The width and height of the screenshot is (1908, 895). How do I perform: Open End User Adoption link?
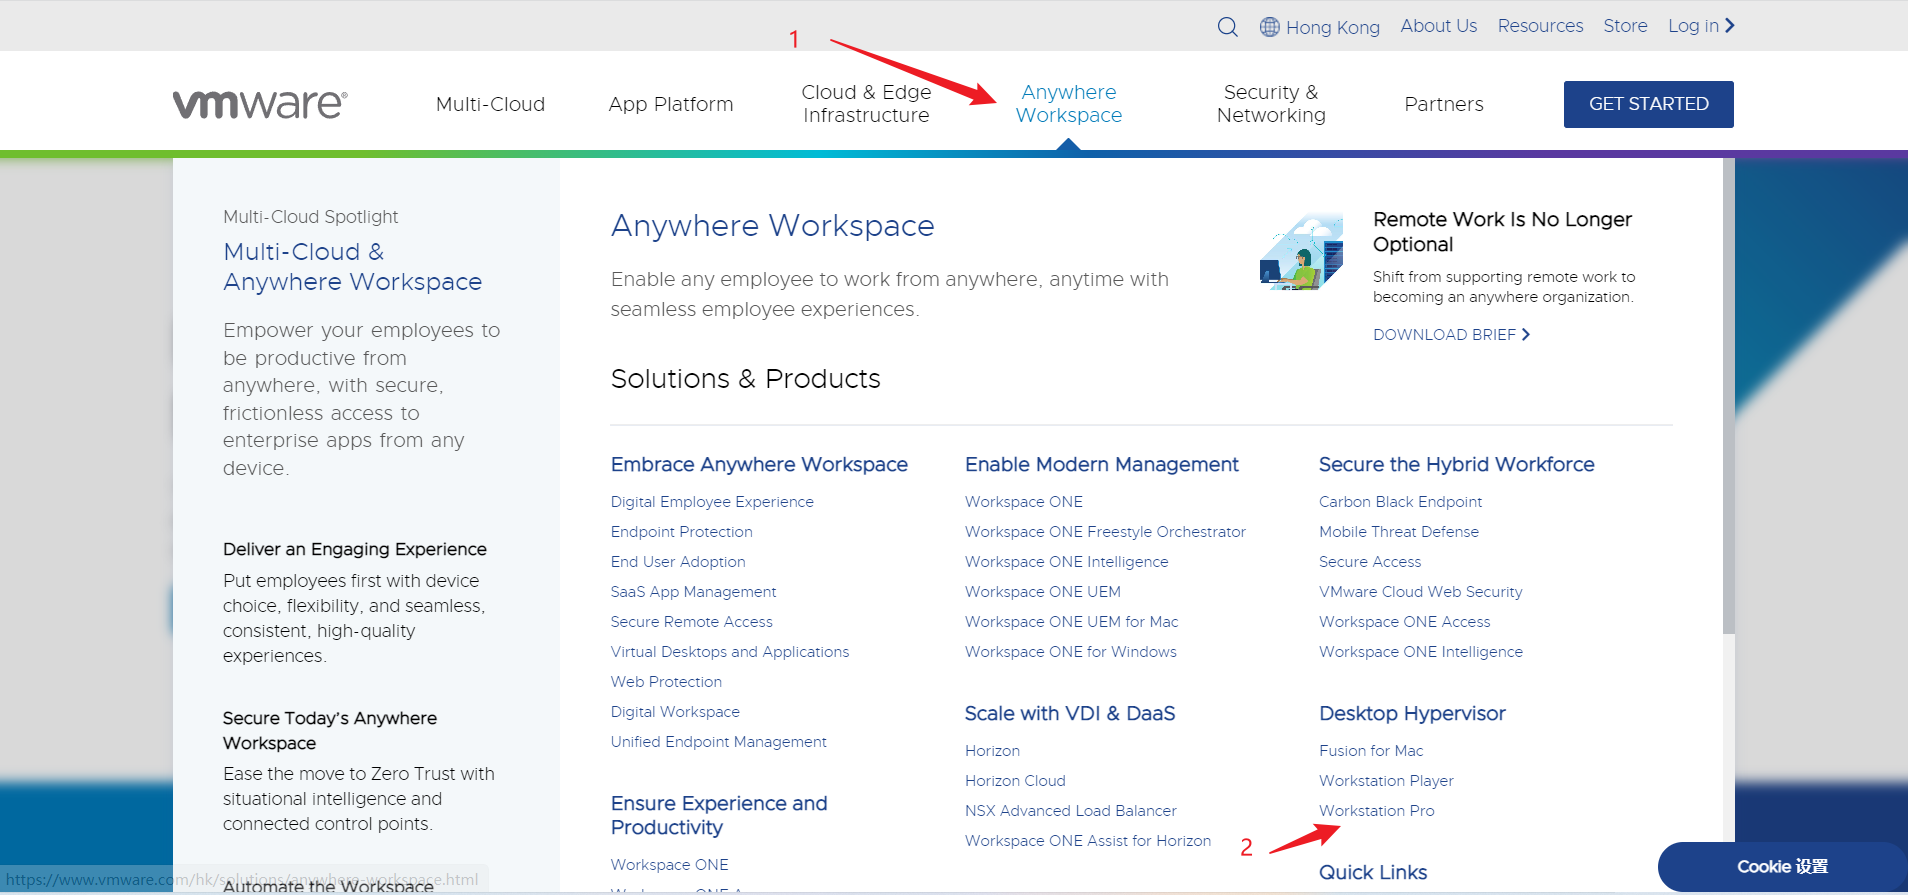(678, 562)
